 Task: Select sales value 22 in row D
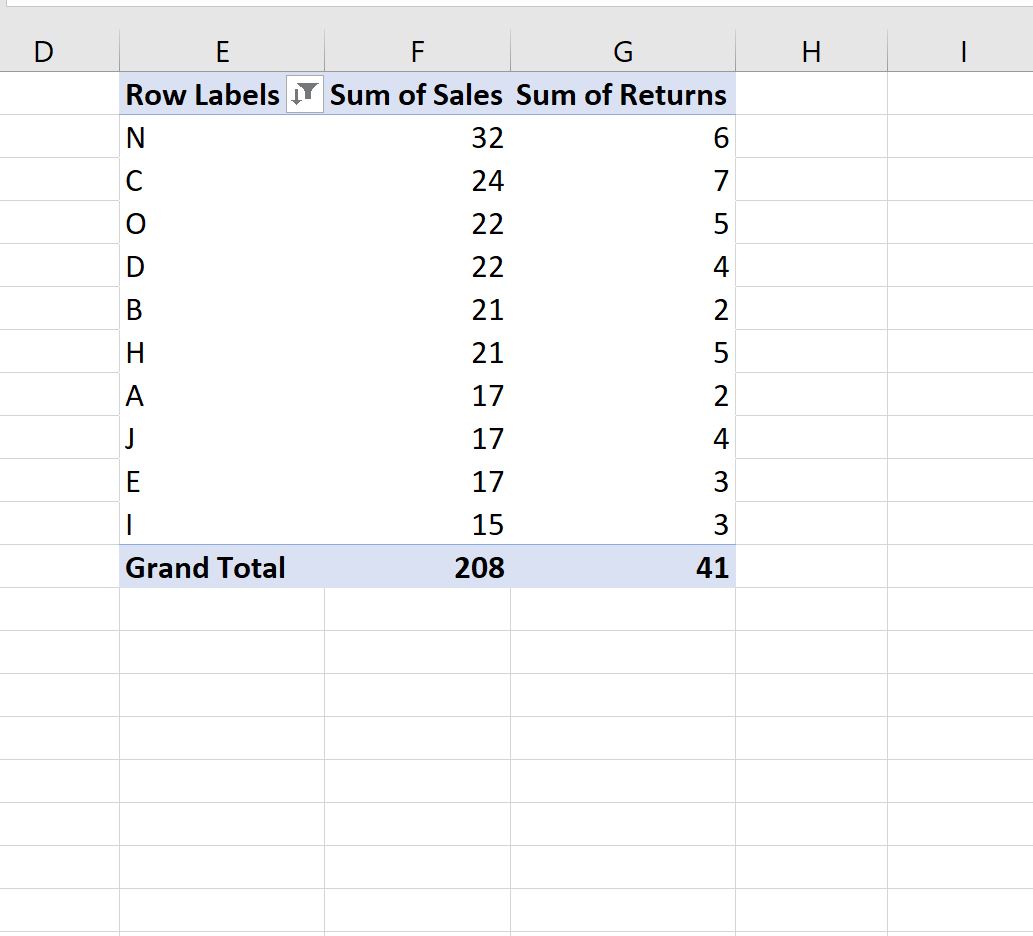[417, 265]
